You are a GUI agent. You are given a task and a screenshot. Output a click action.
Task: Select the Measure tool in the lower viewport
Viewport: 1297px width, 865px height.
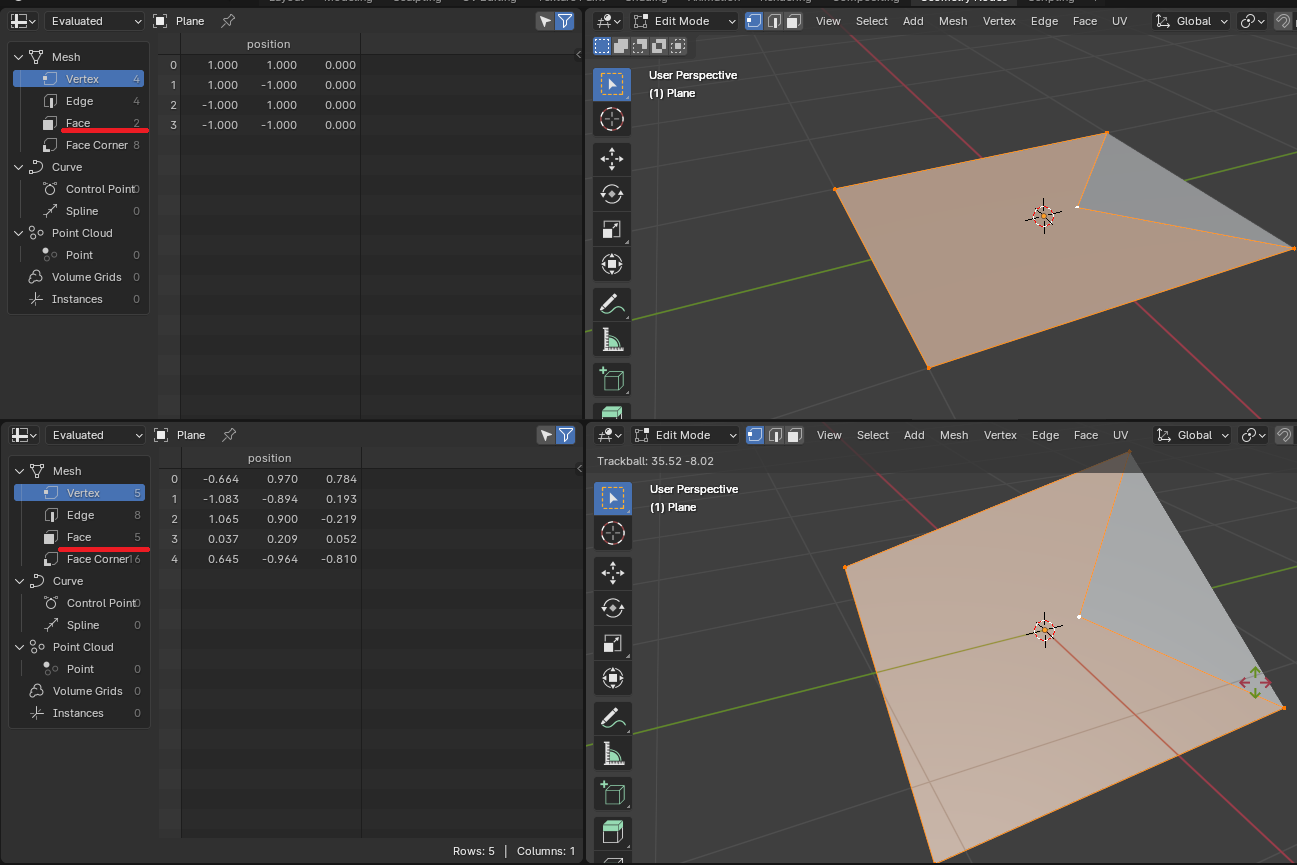tap(613, 755)
